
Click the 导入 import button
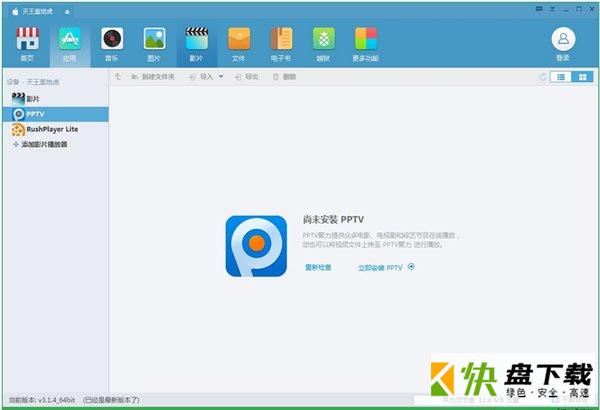pos(201,77)
